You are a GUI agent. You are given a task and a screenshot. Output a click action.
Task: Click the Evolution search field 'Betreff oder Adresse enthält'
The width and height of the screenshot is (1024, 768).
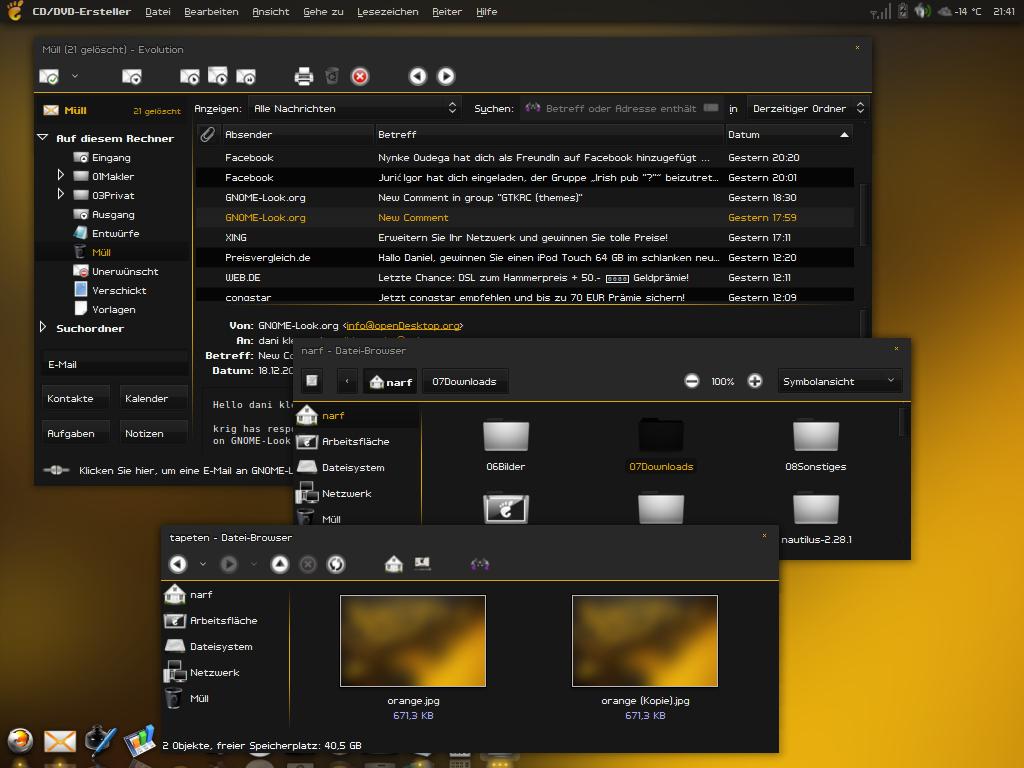pyautogui.click(x=620, y=108)
